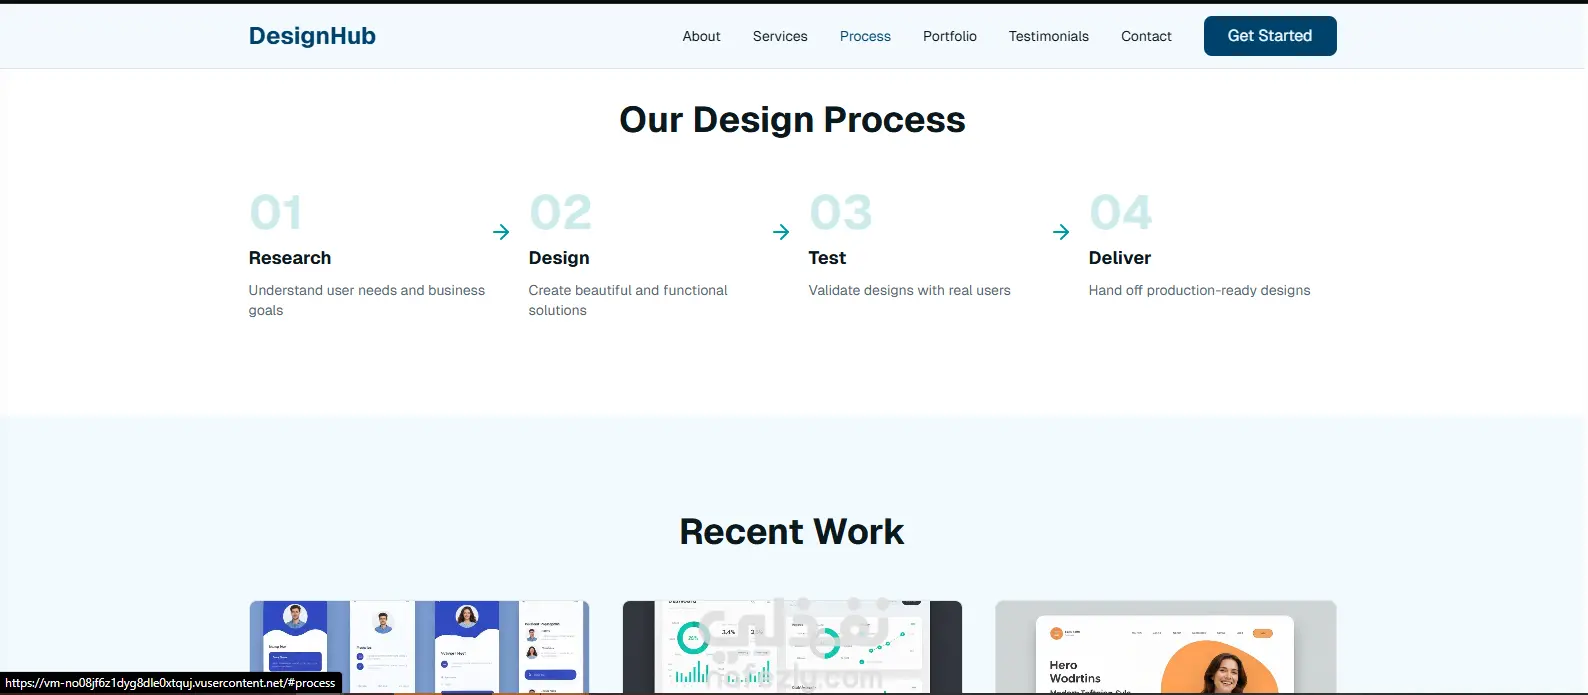Screen dimensions: 1588x695
Task: Click 'Create beautiful and functional solutions' text
Action: pos(628,300)
